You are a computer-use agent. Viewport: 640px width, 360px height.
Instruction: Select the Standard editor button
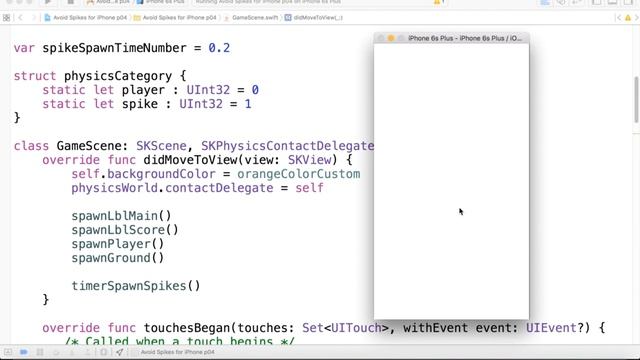545,2
